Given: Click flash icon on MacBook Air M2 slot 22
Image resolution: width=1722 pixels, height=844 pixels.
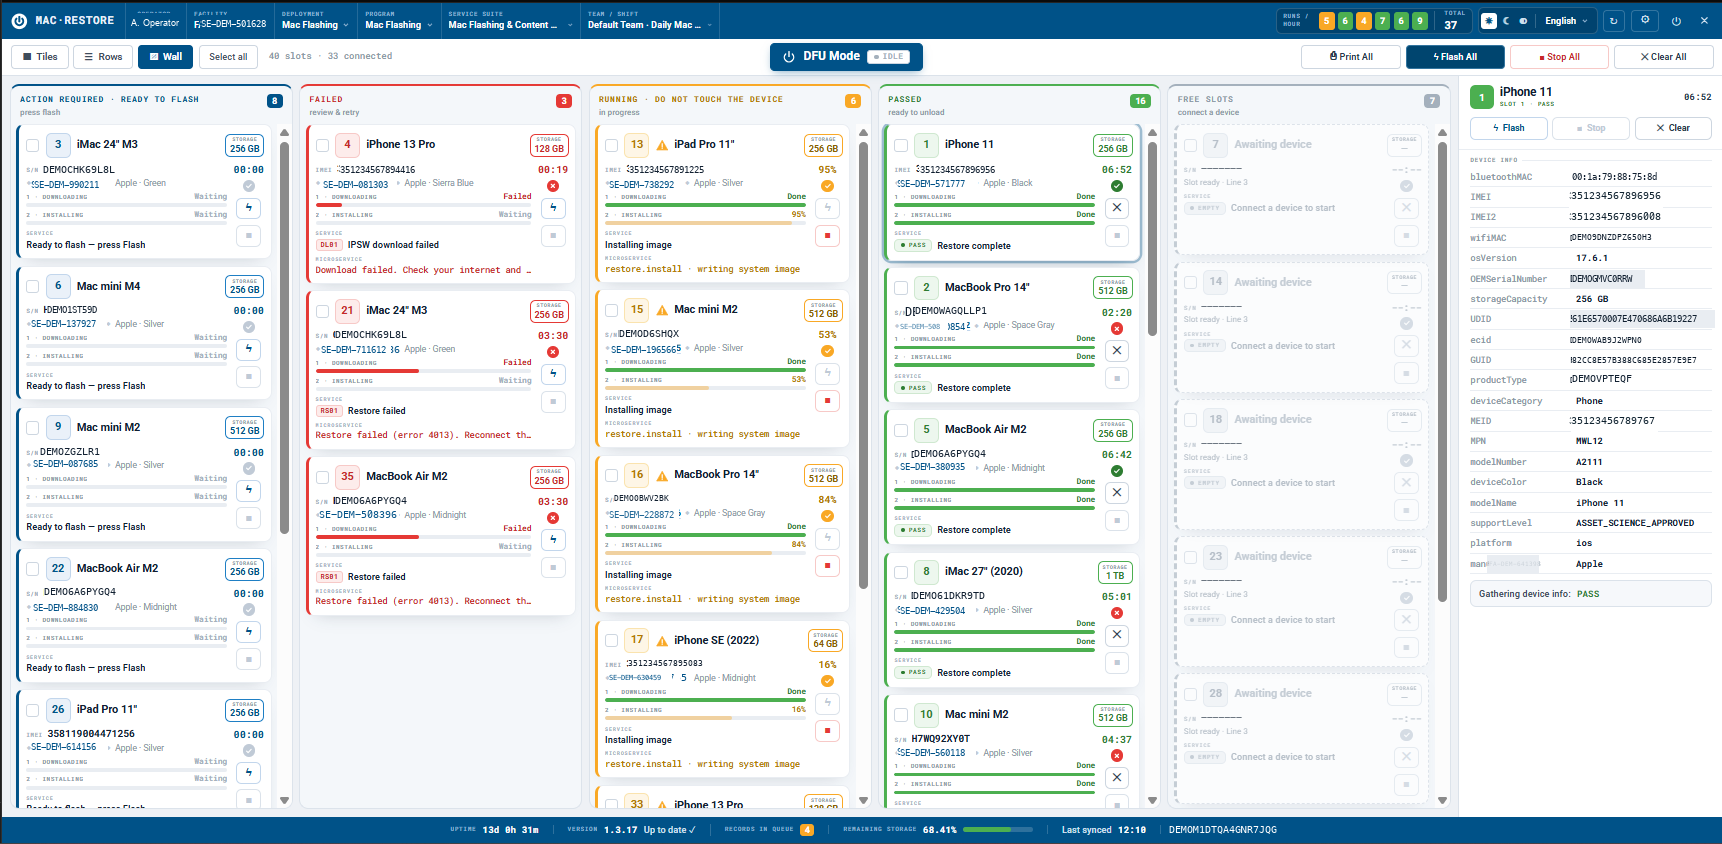Looking at the screenshot, I should coord(249,631).
